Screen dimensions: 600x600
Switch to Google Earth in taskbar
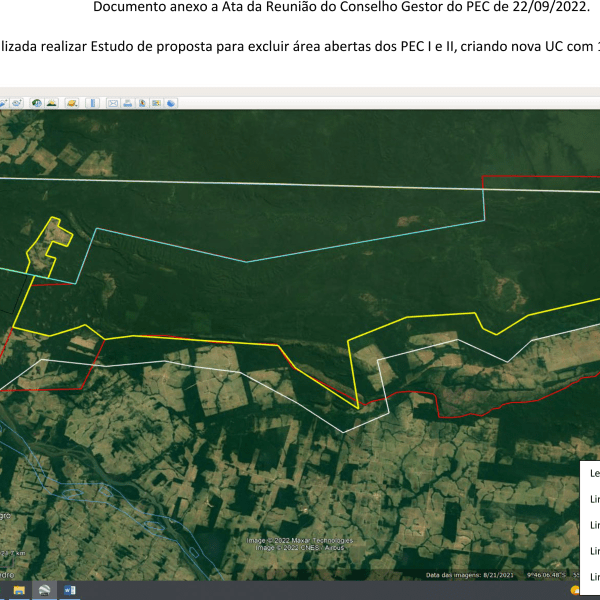pos(45,591)
